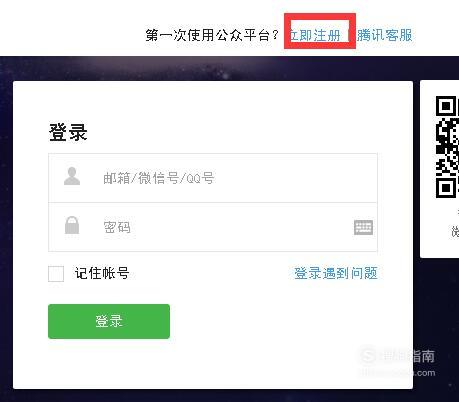This screenshot has width=459, height=402.
Task: Open the virtual keyboard icon
Action: coord(363,228)
